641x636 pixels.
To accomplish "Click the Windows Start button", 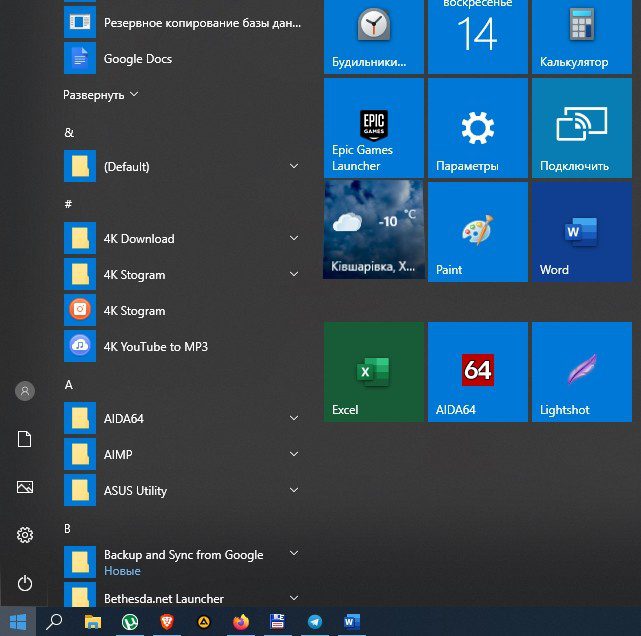I will [x=18, y=622].
